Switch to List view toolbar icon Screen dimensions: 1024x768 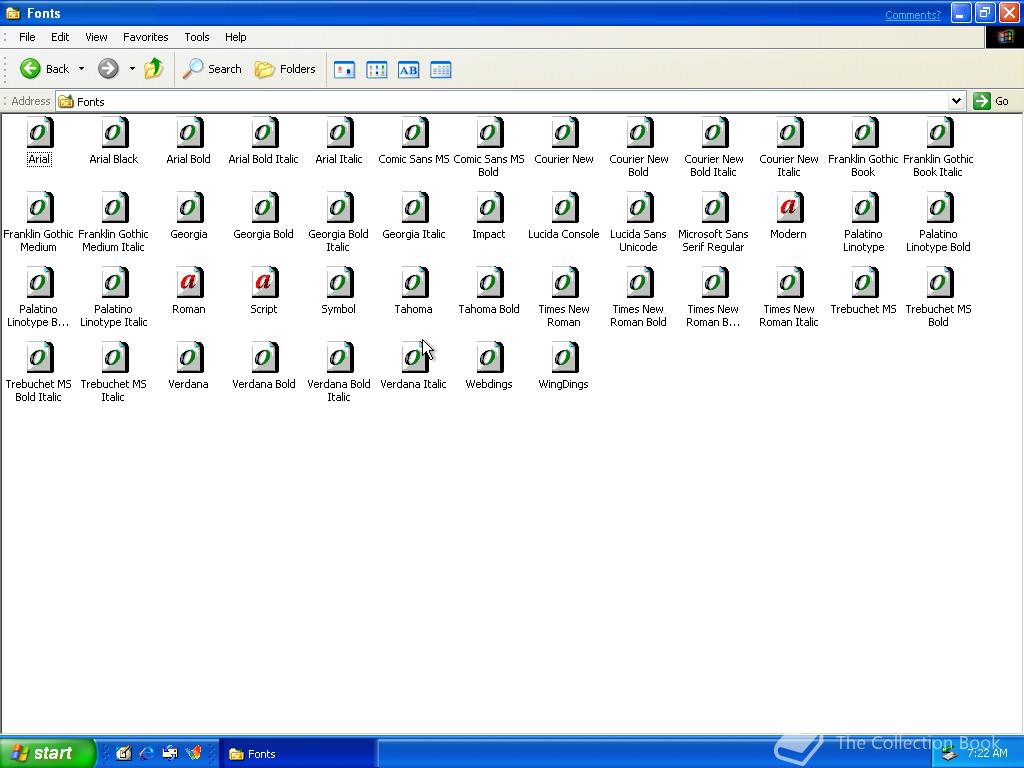tap(377, 69)
